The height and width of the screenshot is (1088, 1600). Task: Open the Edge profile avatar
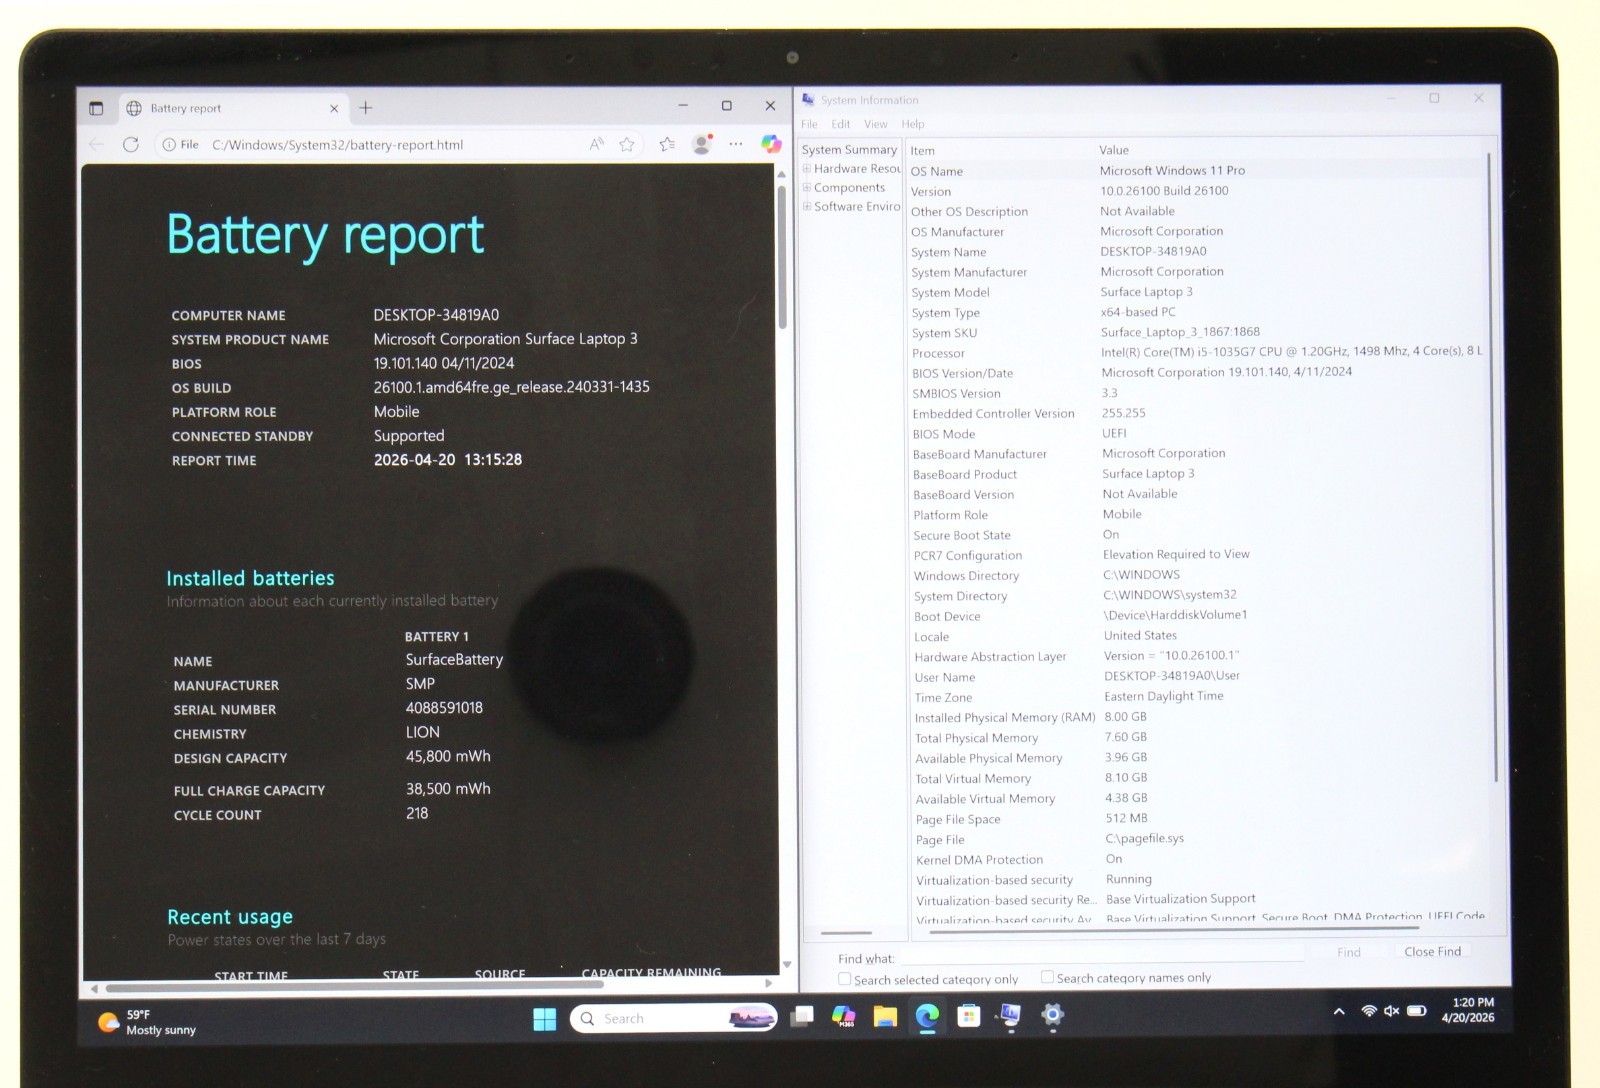point(703,144)
